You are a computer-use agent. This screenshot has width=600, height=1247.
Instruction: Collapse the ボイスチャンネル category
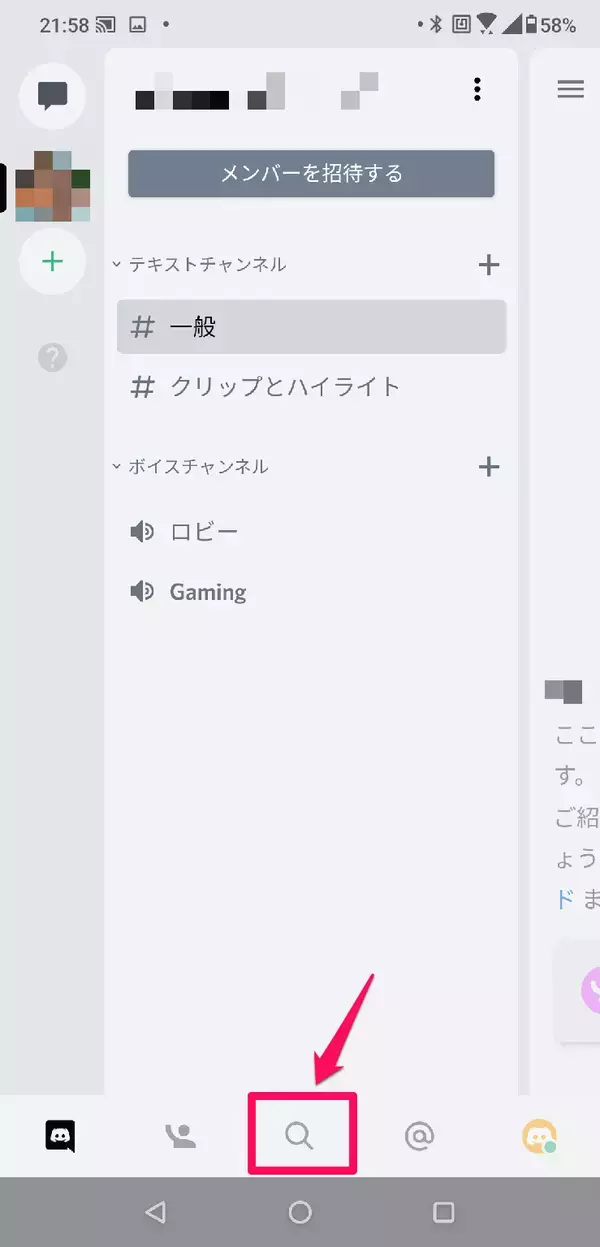point(189,466)
